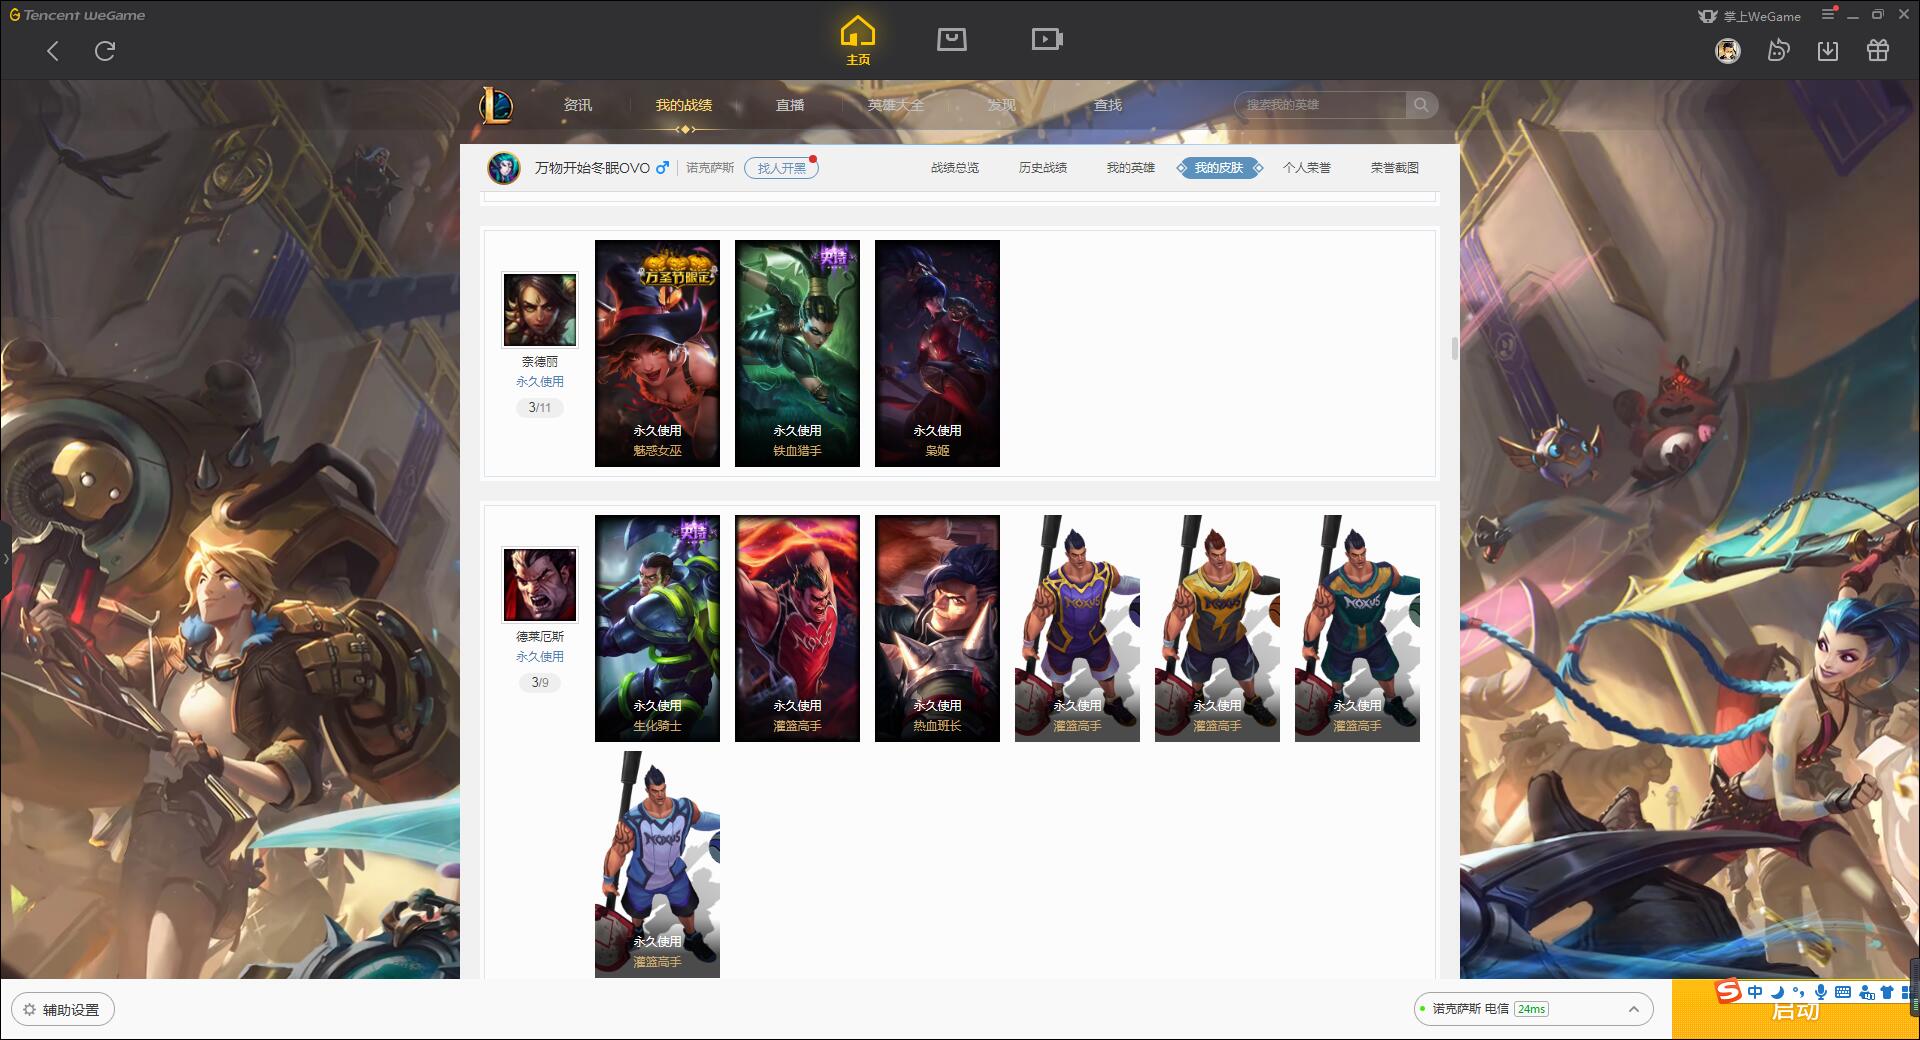Screen dimensions: 1920x1040
Task: Open the 英雄大全 tab
Action: point(896,105)
